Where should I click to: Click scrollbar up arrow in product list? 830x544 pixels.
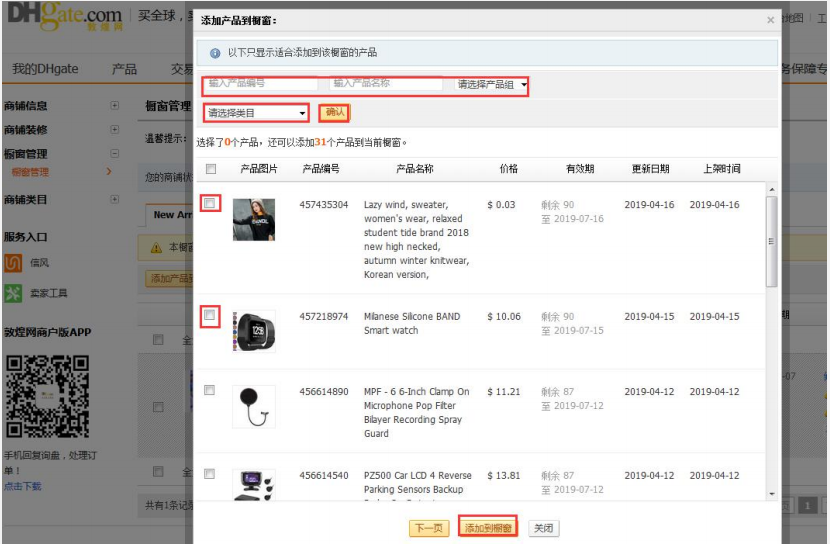(772, 189)
